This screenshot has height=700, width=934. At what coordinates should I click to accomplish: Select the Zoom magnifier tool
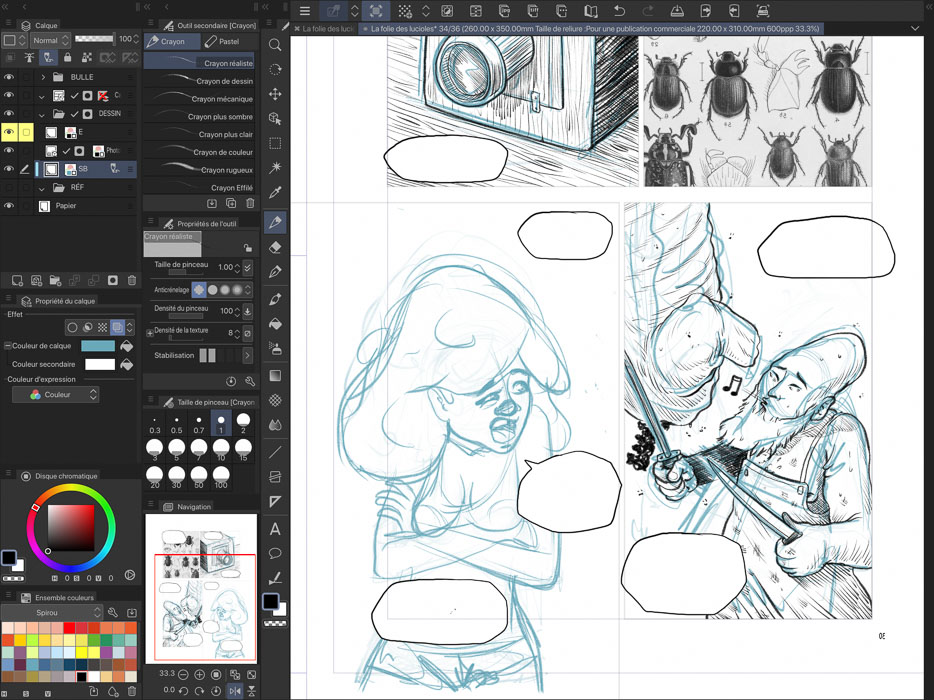pyautogui.click(x=275, y=45)
